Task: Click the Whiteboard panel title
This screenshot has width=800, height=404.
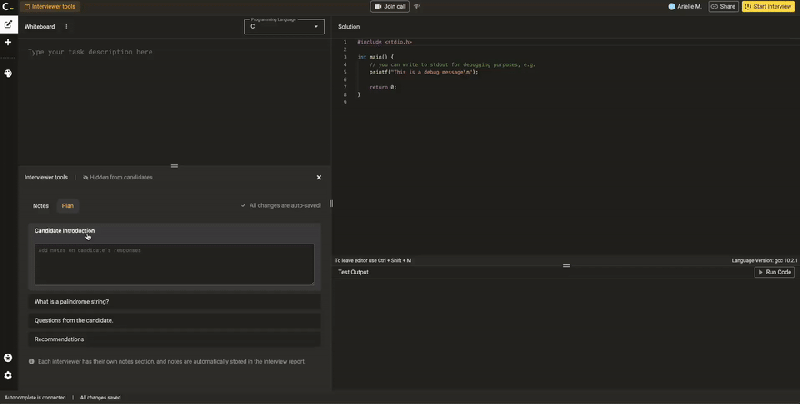Action: 40,27
